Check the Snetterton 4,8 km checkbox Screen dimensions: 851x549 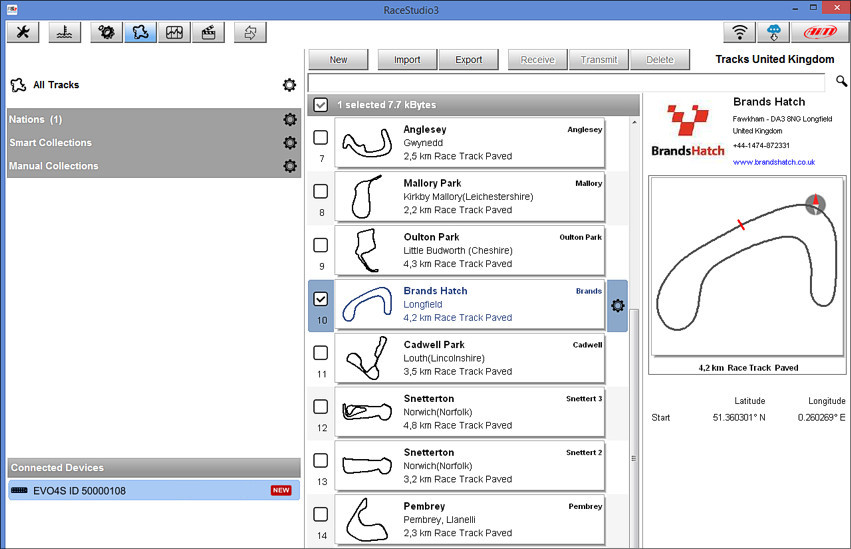click(x=321, y=406)
